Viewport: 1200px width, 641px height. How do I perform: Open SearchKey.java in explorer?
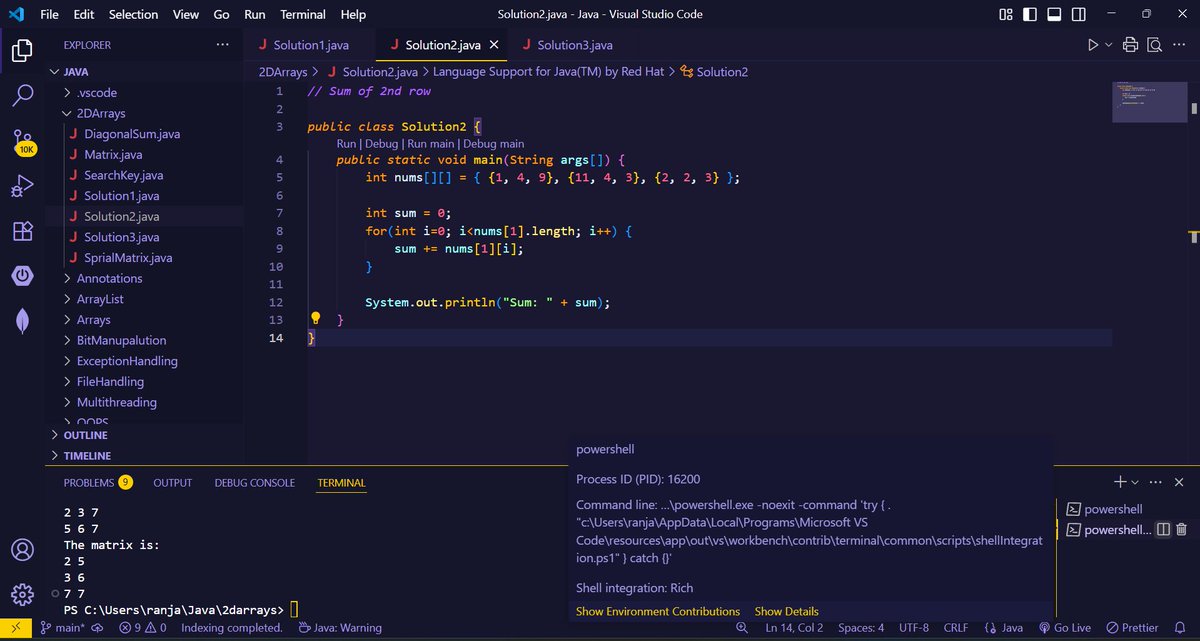pos(123,175)
